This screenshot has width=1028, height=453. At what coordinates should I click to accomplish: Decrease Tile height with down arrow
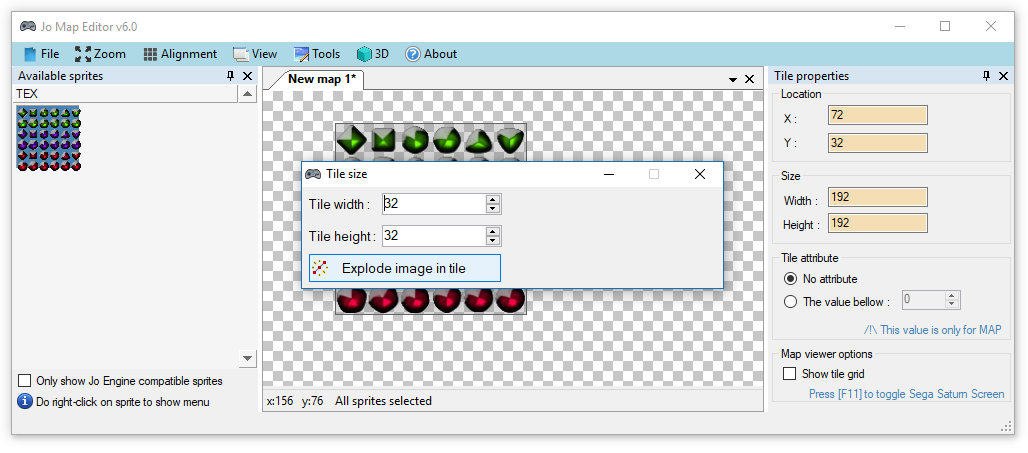coord(493,240)
